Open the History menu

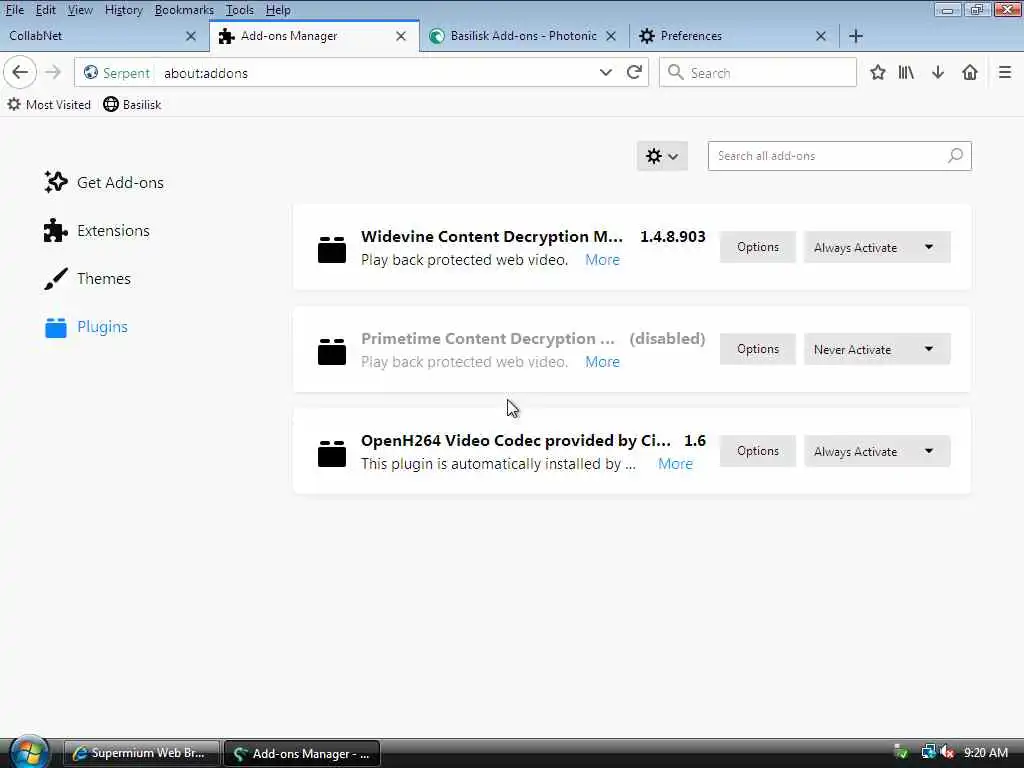pyautogui.click(x=123, y=10)
